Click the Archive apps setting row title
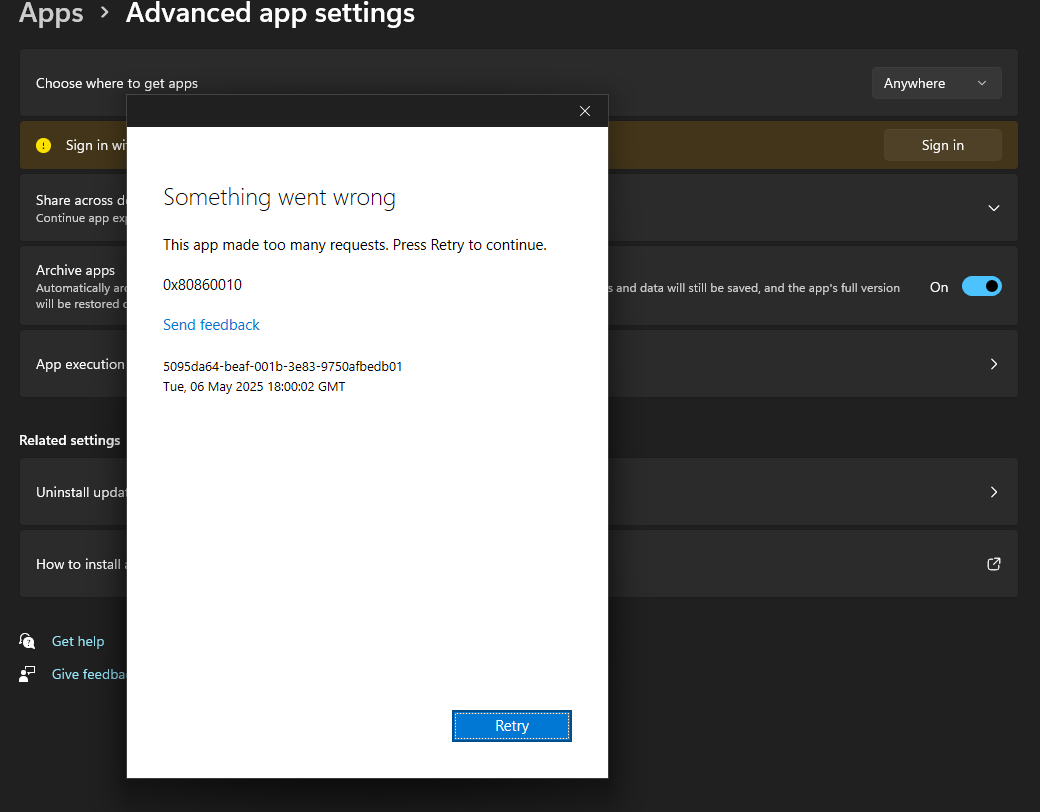 [x=75, y=270]
